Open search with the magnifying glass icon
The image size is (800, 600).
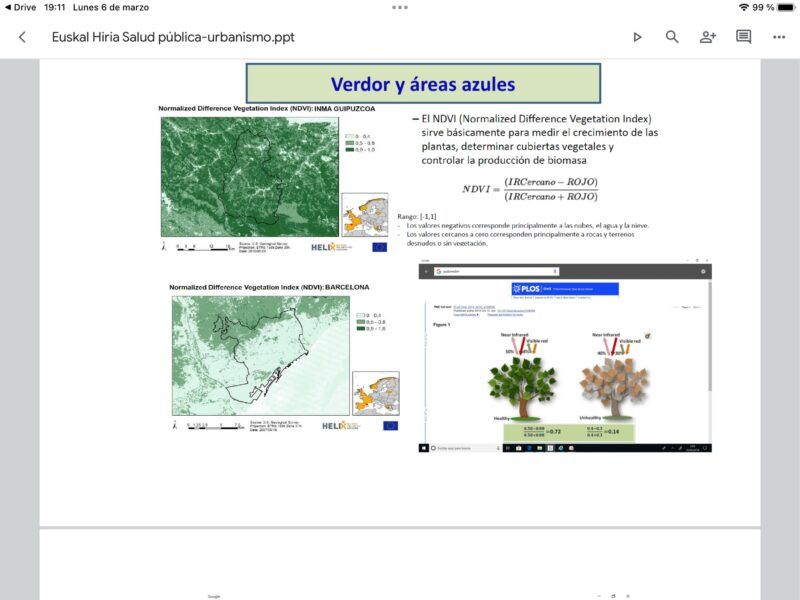pos(672,37)
